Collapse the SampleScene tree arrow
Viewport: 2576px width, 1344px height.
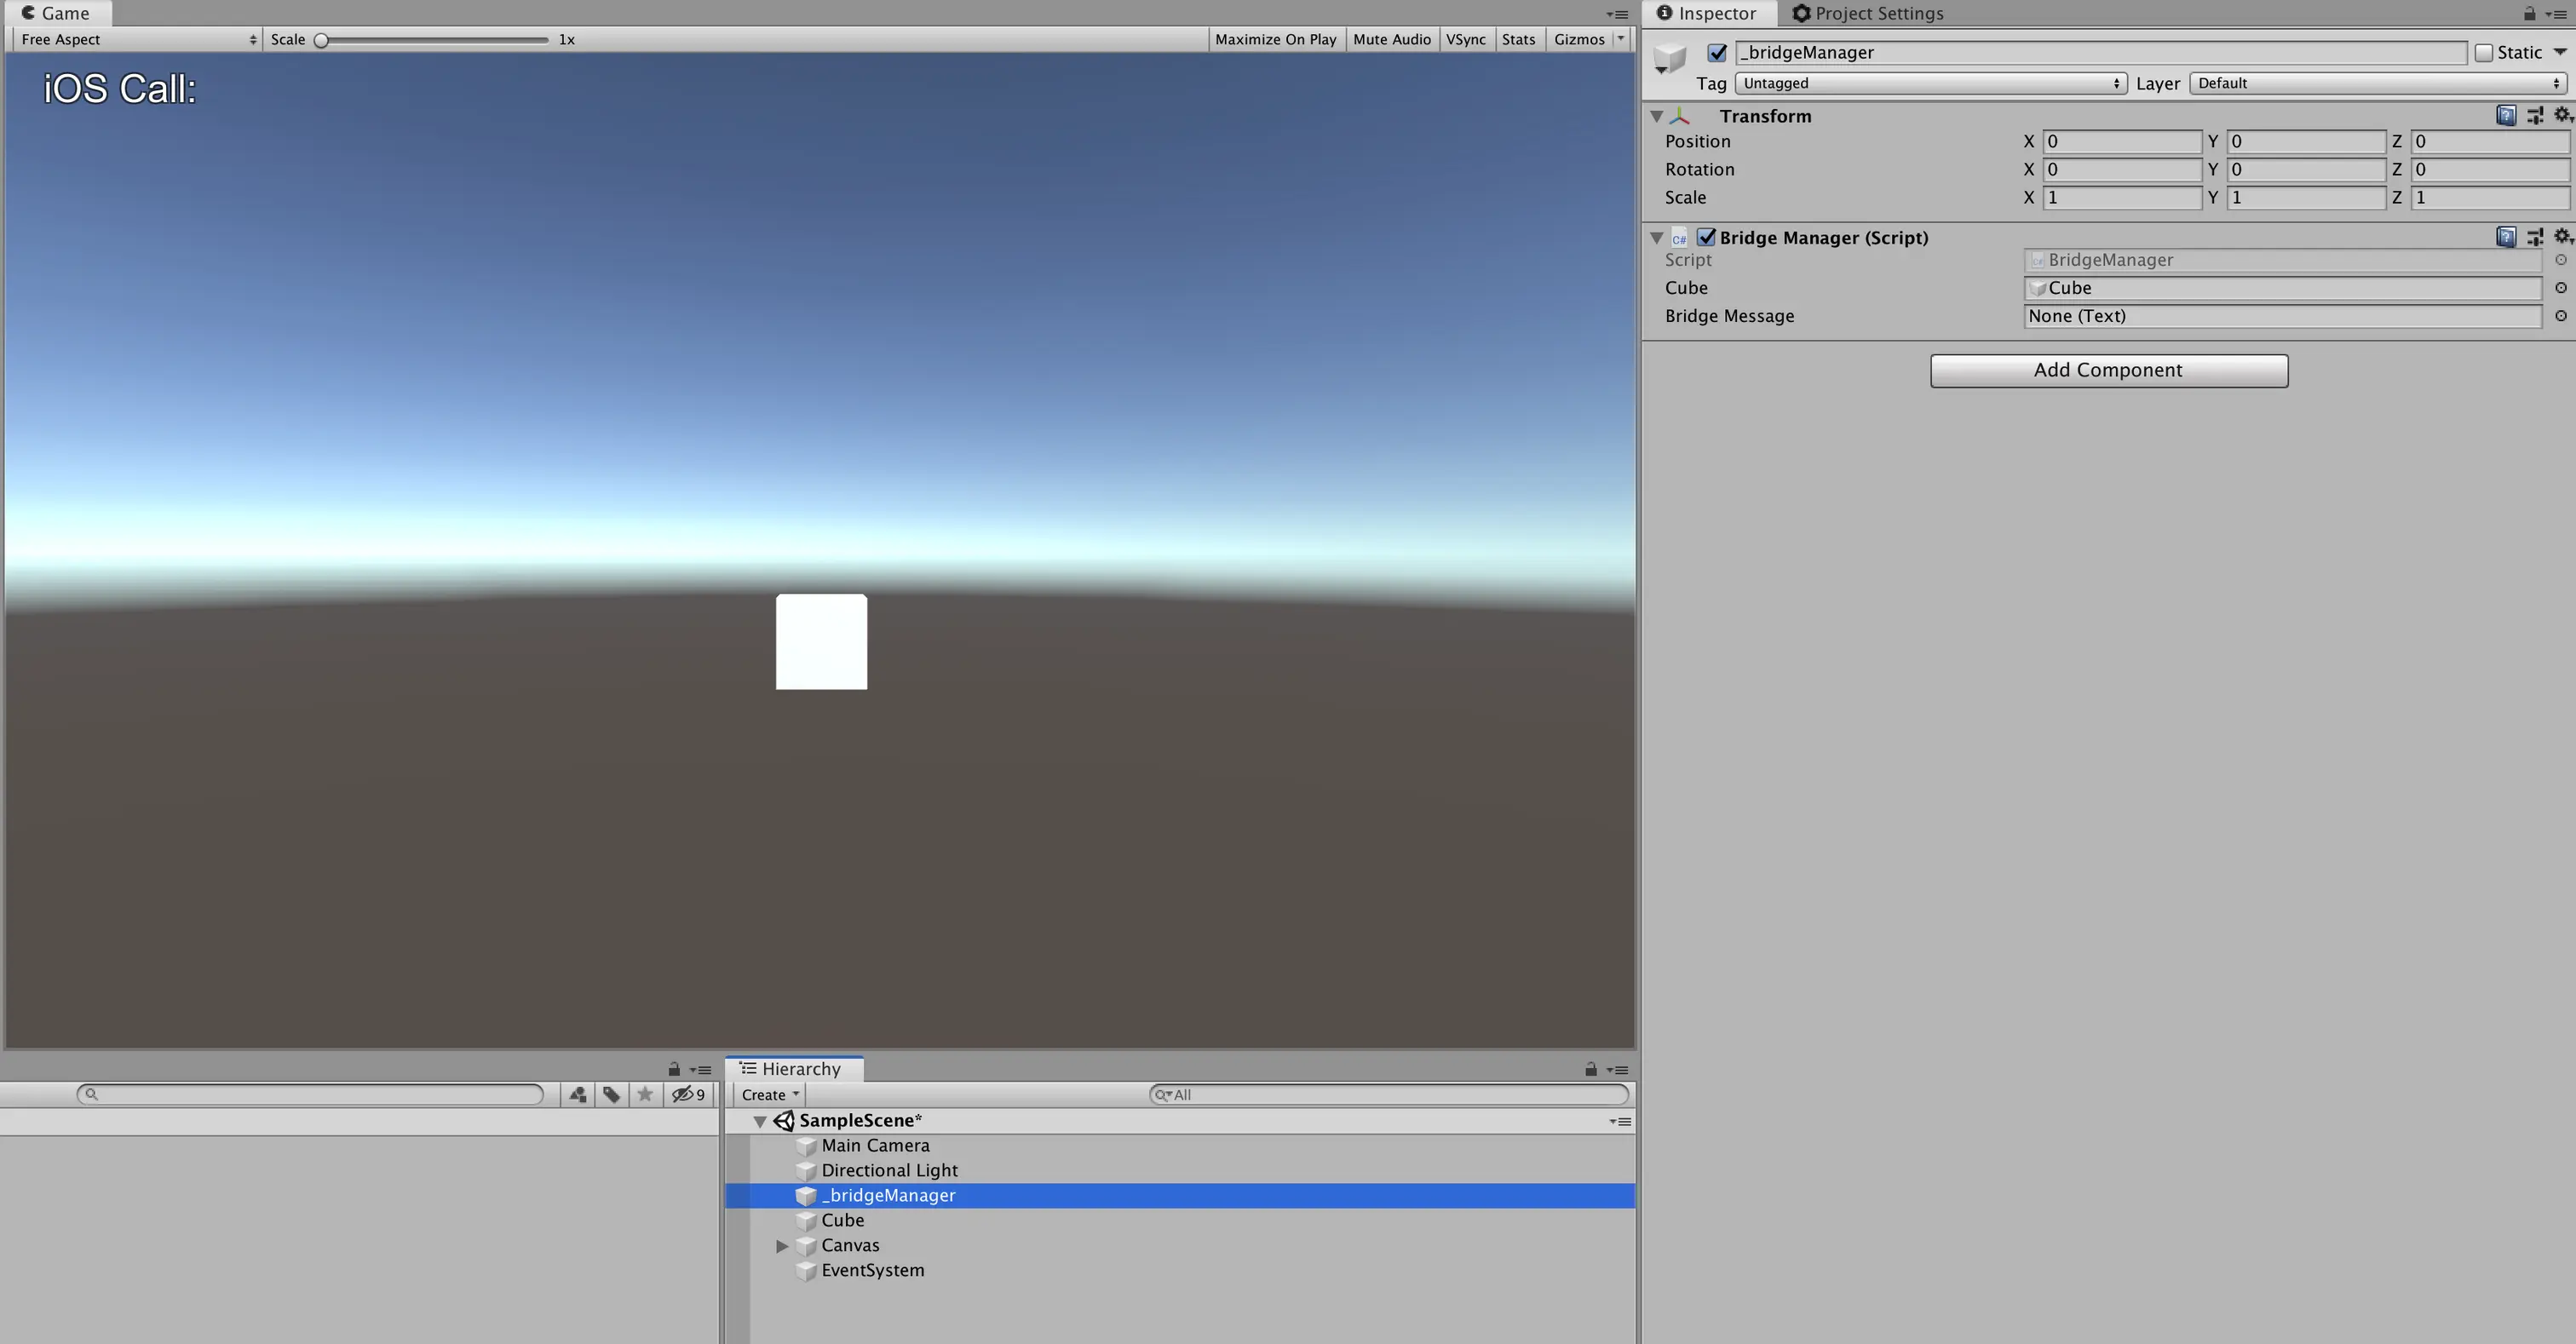coord(760,1122)
